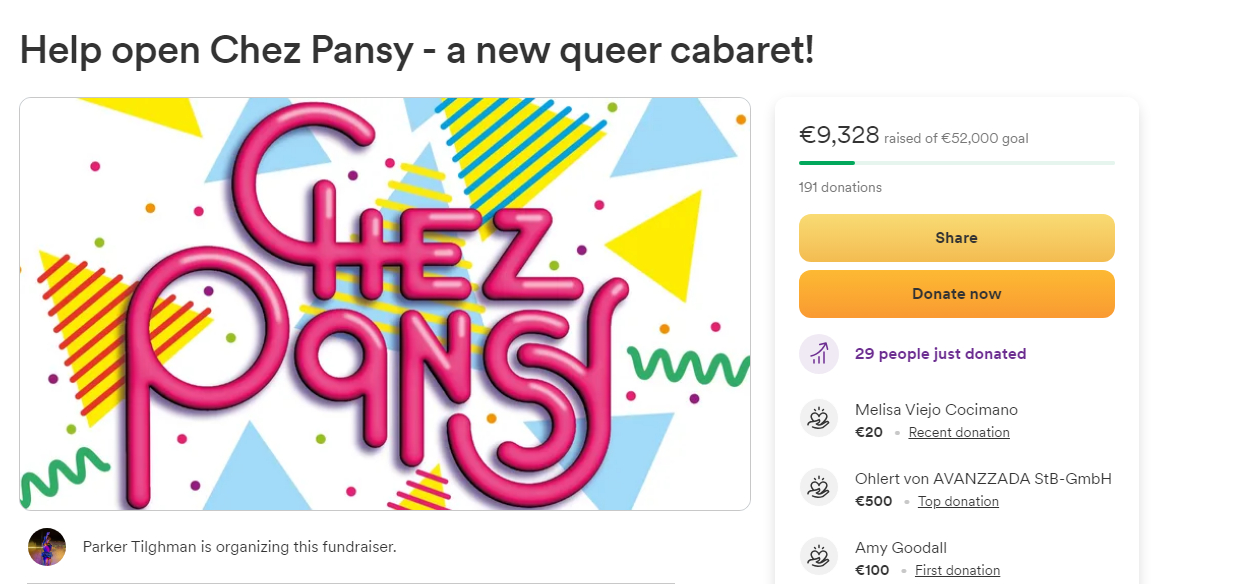The image size is (1245, 584).
Task: Click donor name Ohlert von AVANZZADA StB-GmbH
Action: (983, 479)
